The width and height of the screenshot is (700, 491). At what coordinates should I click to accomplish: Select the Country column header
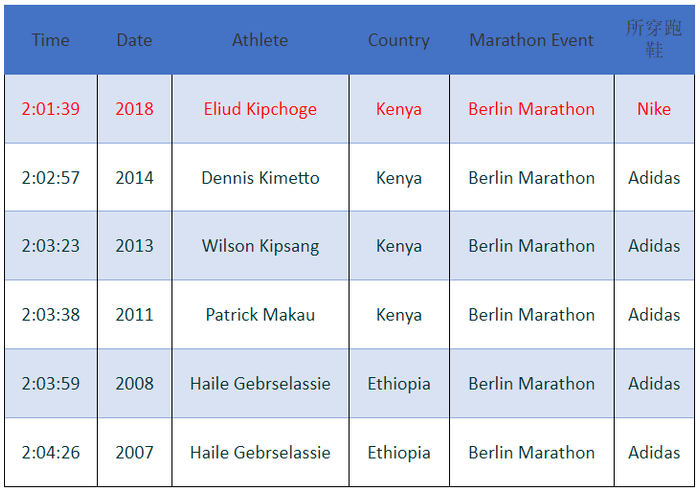(x=398, y=40)
